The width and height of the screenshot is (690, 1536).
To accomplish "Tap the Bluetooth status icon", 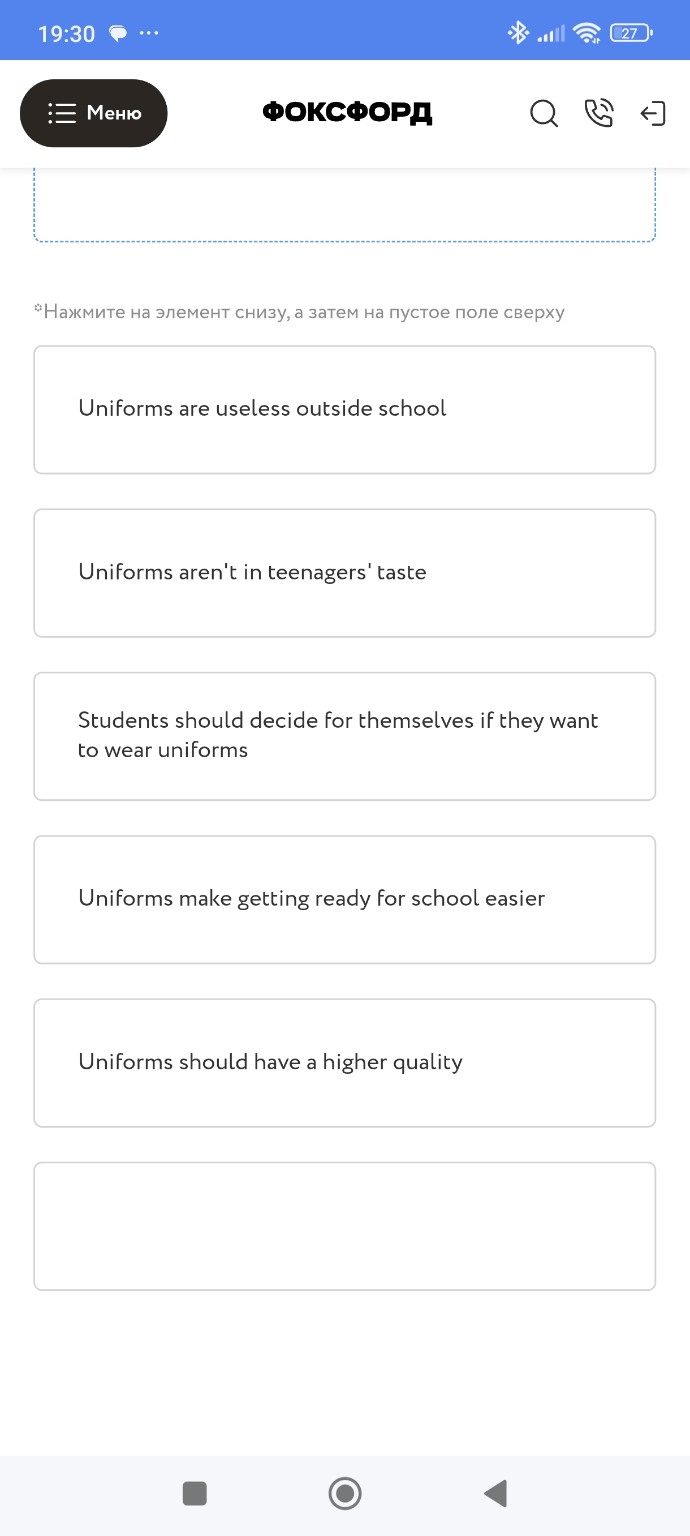I will pos(518,33).
